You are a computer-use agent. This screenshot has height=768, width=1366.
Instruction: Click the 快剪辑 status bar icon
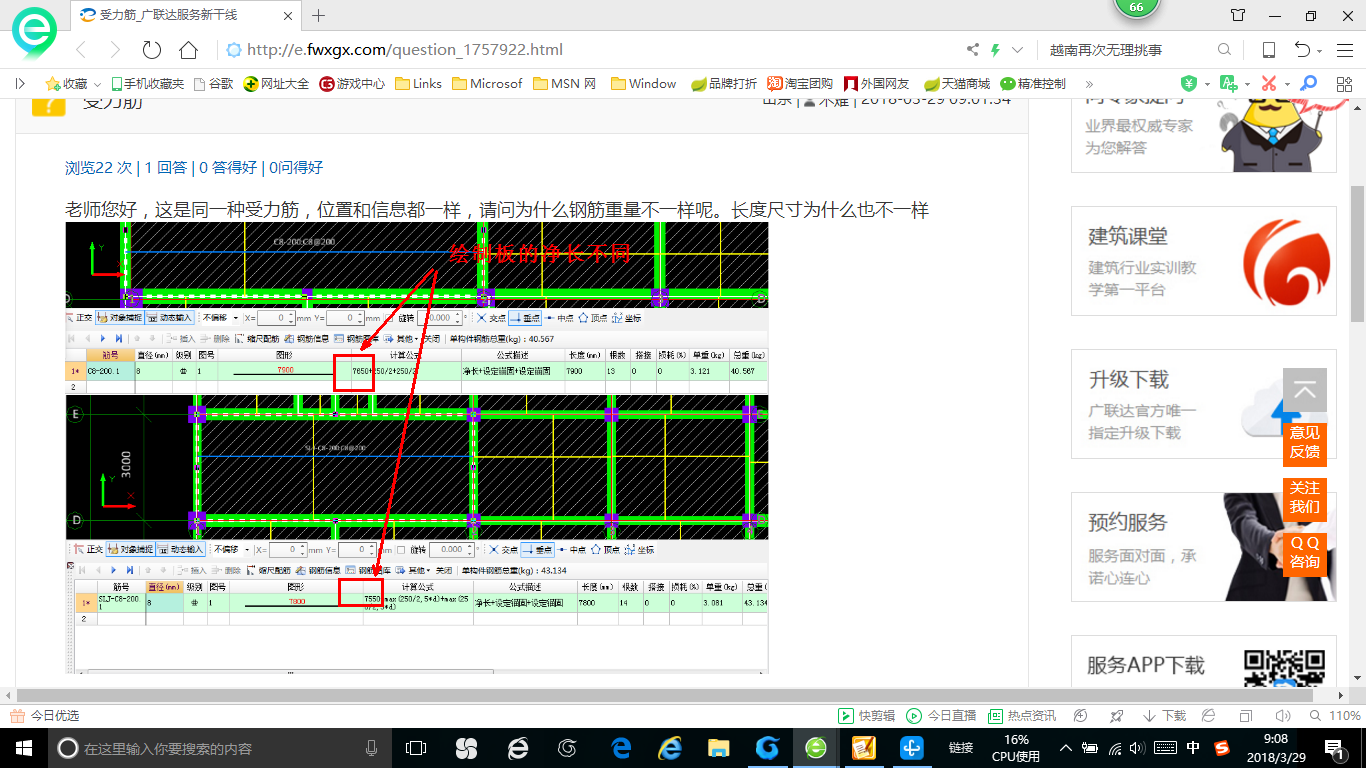[865, 716]
